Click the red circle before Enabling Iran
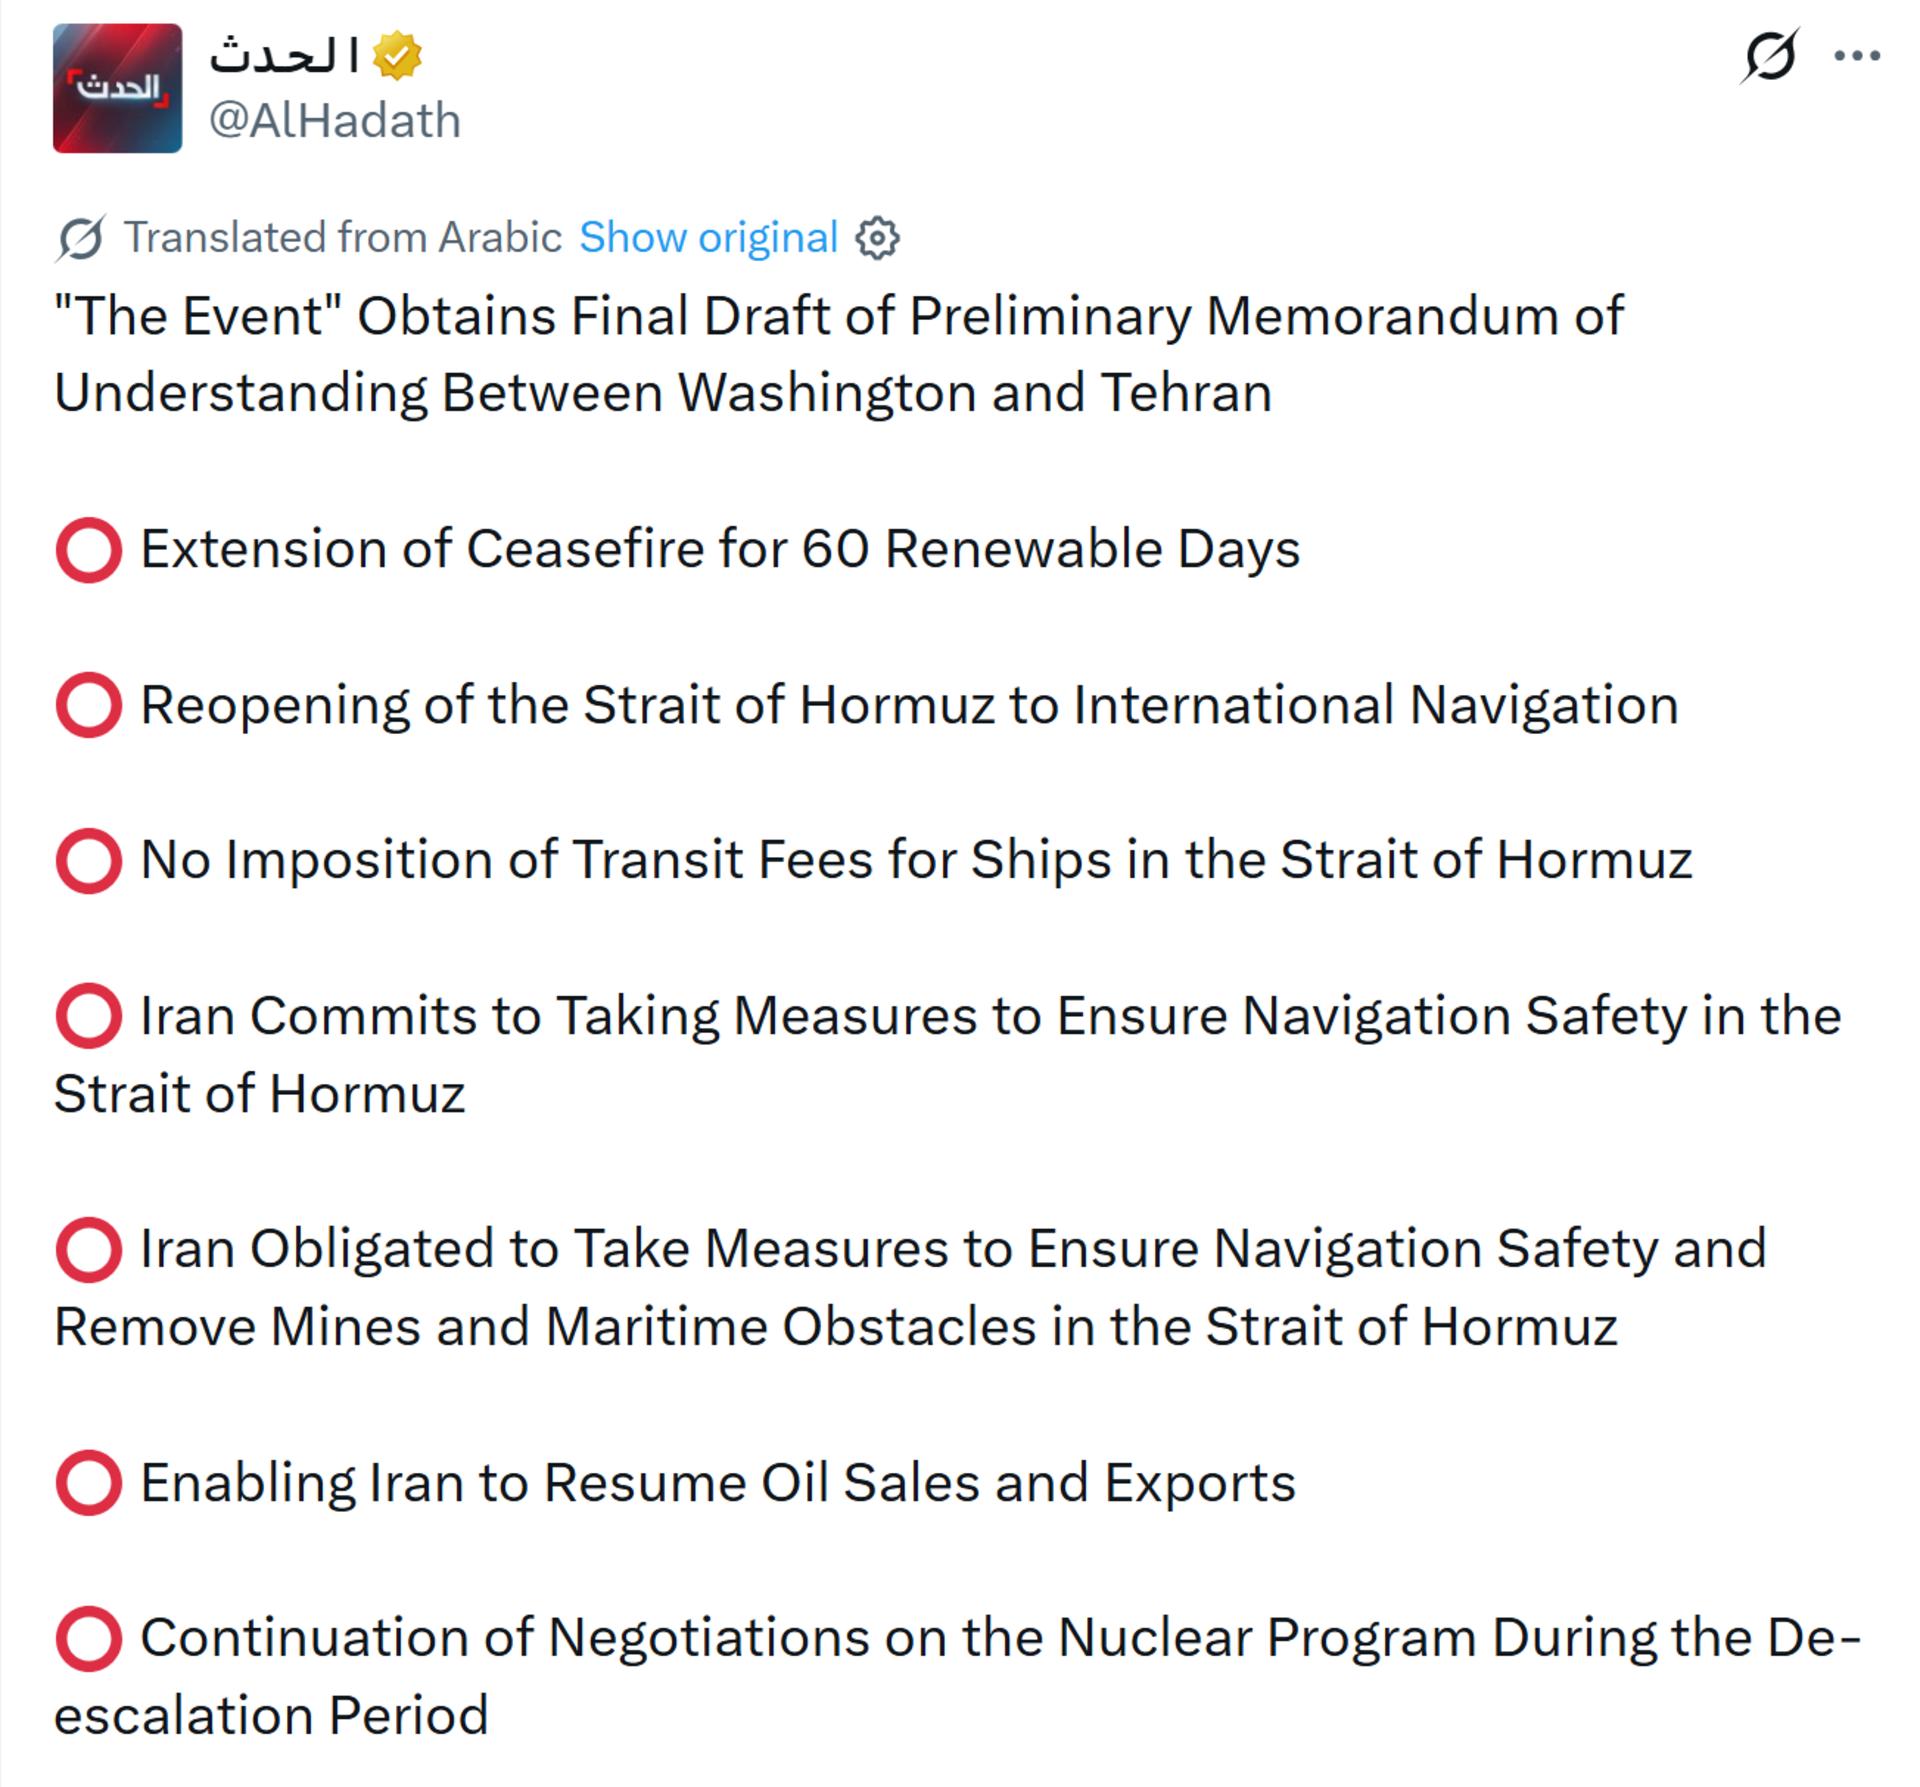This screenshot has width=1920, height=1787. point(89,1483)
